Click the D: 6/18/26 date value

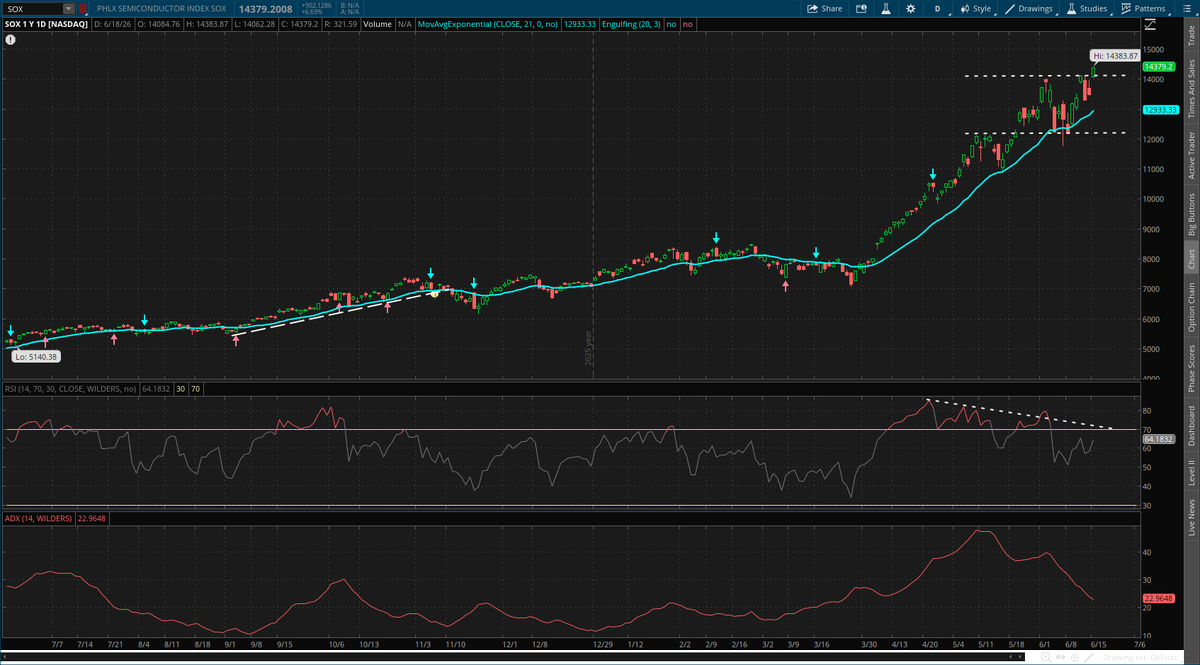click(111, 23)
